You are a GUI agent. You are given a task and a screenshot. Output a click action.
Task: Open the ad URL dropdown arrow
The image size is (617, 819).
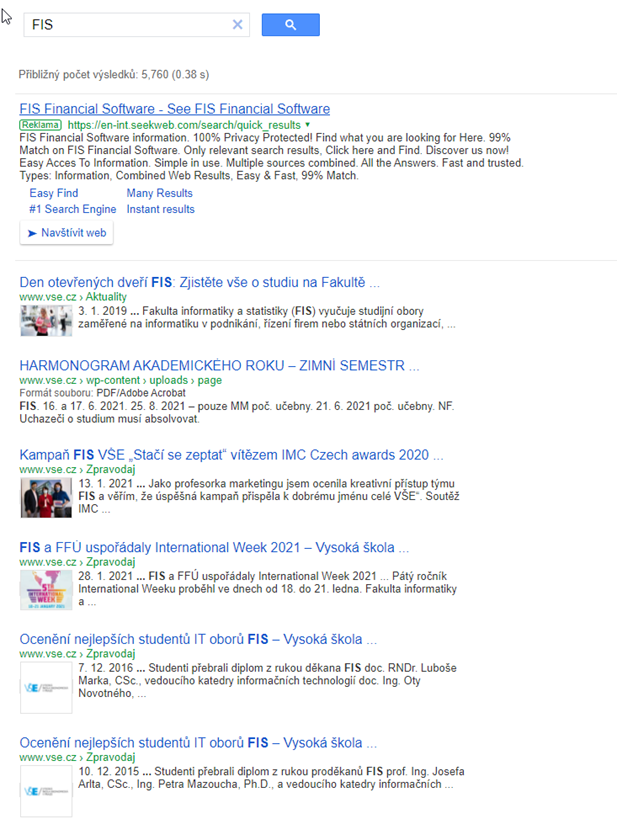coord(307,125)
